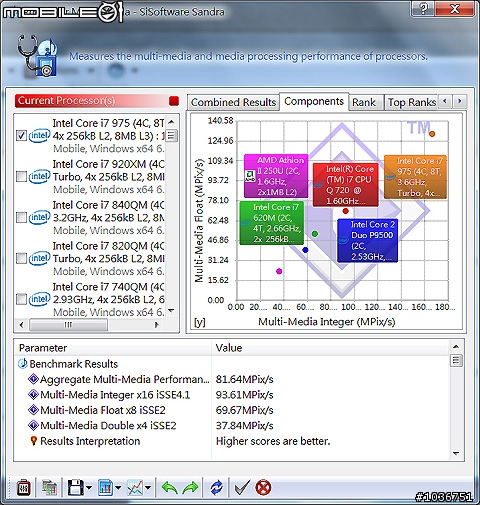Click processor list scroll down arrow
480x505 pixels.
click(x=171, y=311)
